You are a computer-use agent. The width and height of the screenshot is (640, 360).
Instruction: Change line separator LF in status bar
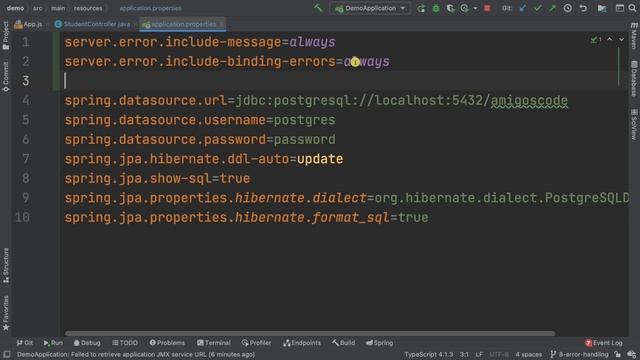[479, 354]
